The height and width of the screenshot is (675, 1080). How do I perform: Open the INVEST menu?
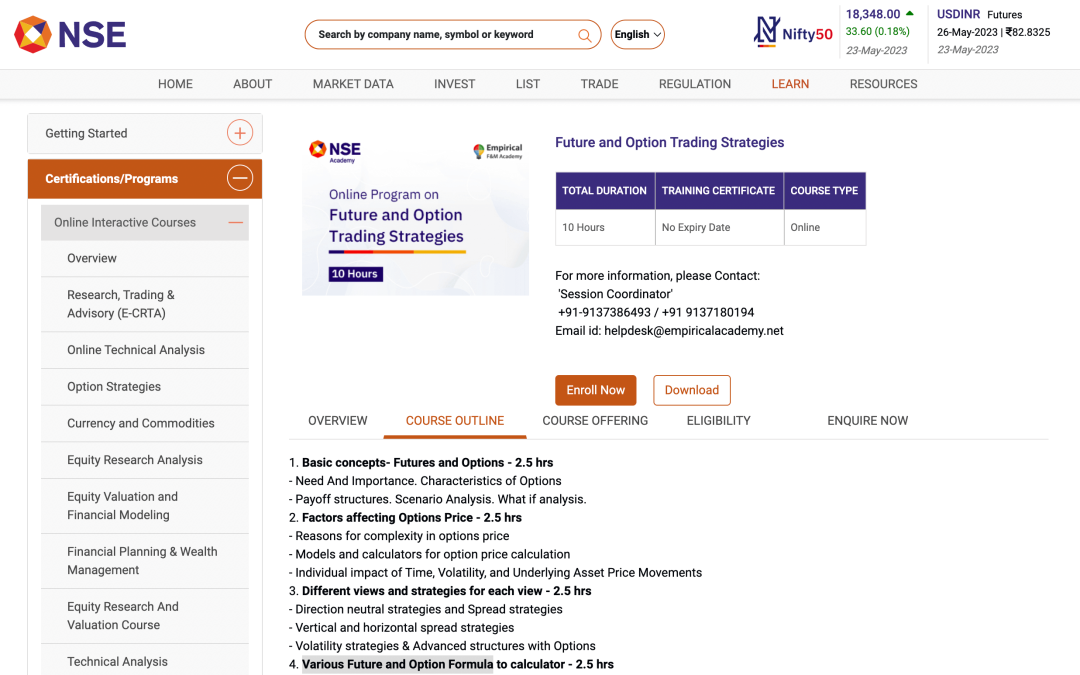coord(455,84)
